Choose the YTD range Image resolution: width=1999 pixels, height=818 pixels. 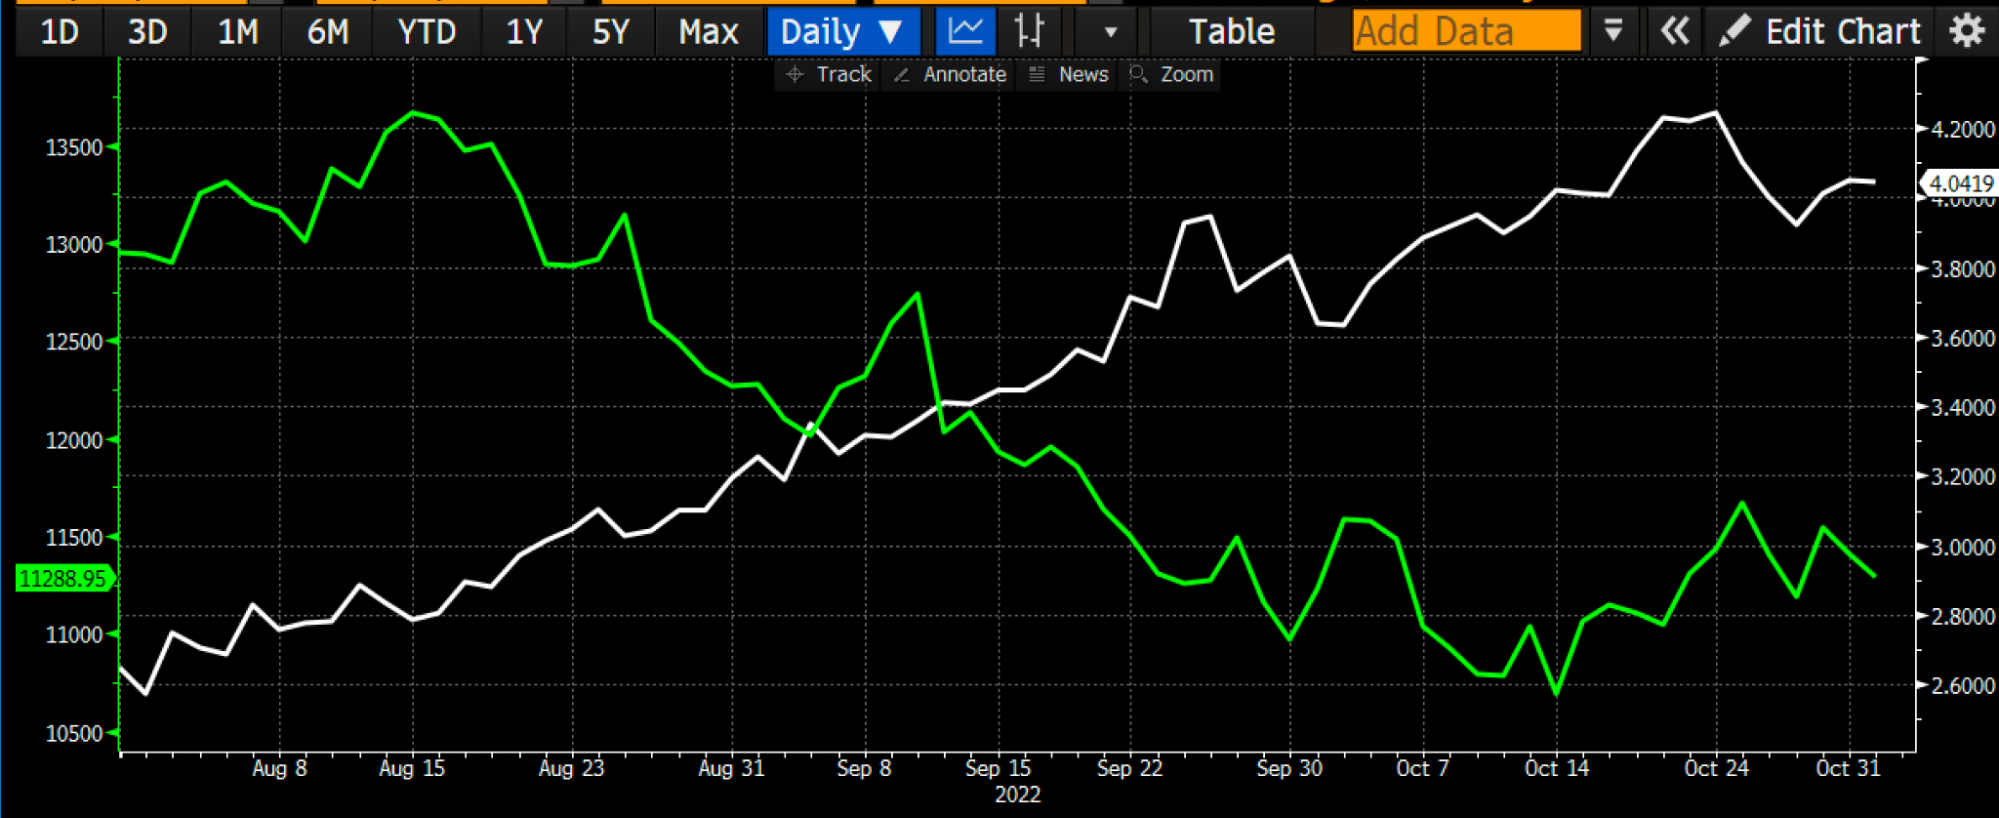point(426,32)
